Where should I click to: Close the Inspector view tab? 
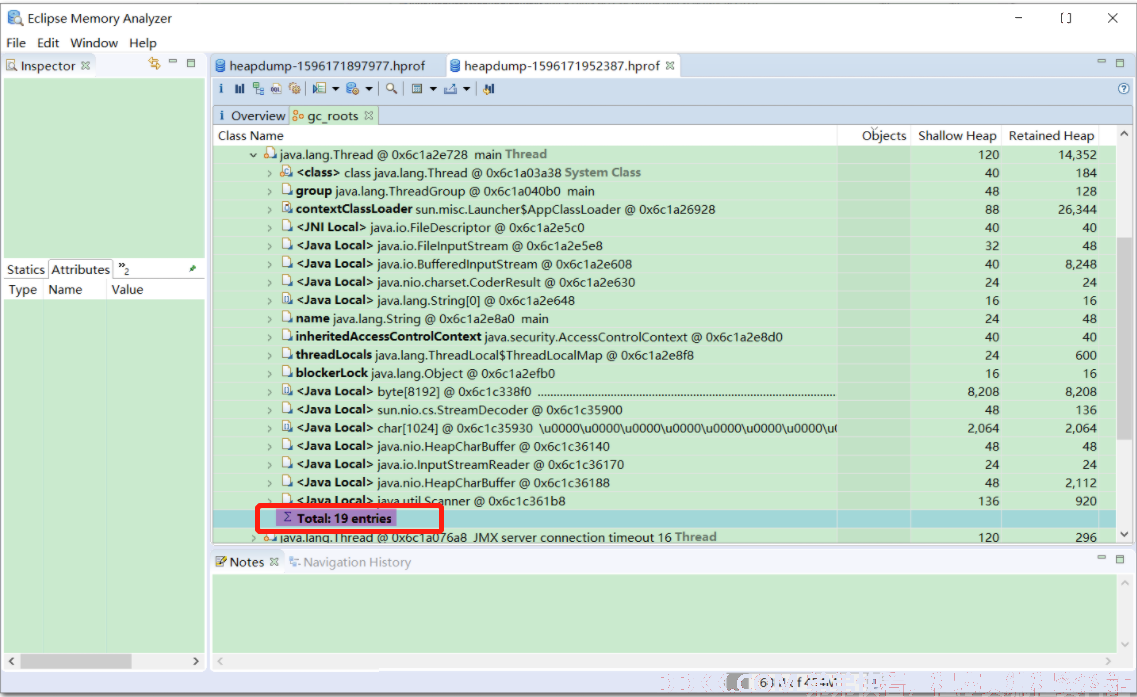pos(86,65)
